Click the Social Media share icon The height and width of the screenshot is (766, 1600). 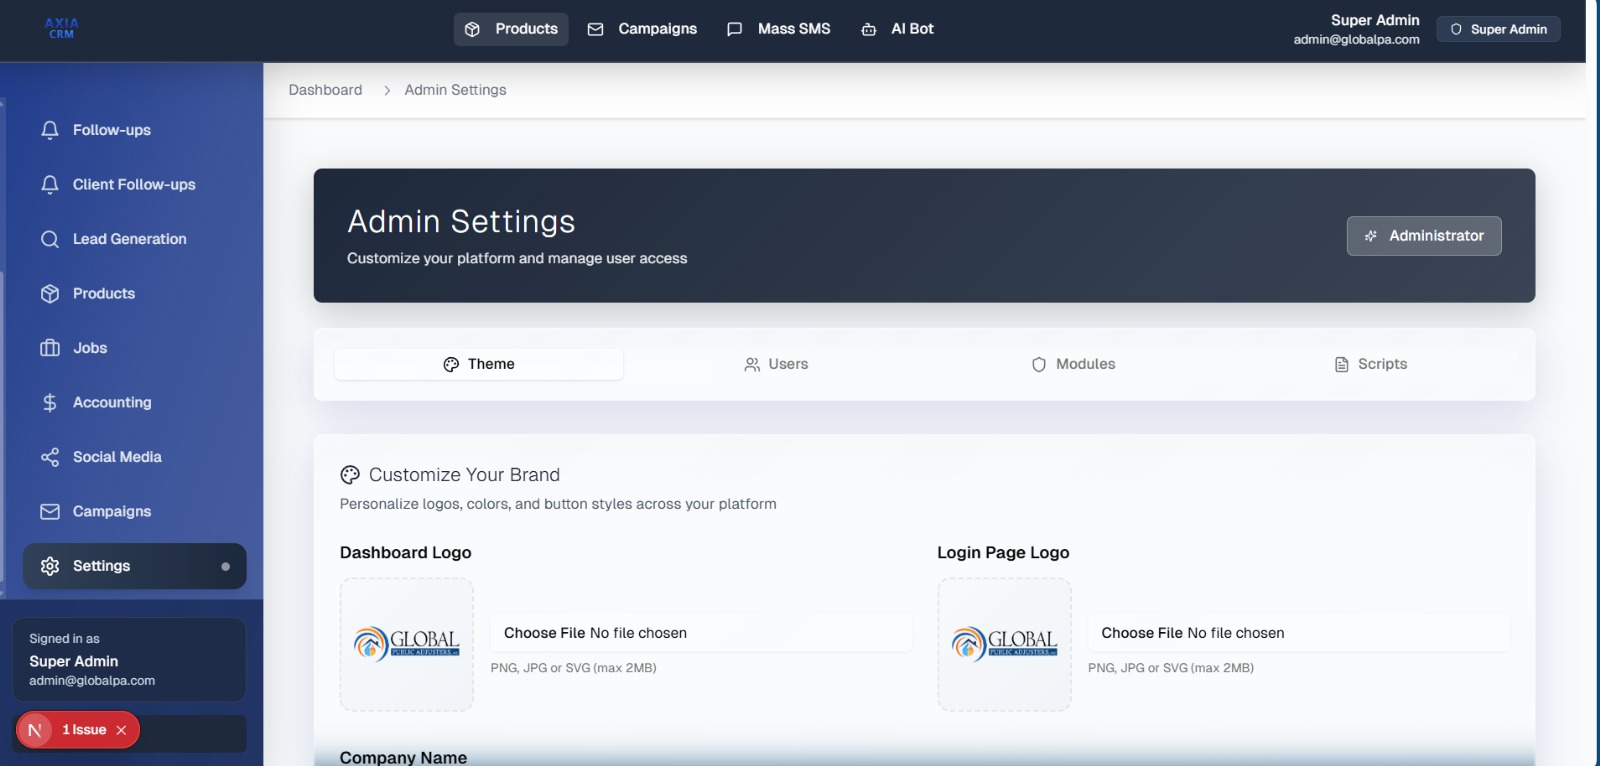tap(50, 457)
